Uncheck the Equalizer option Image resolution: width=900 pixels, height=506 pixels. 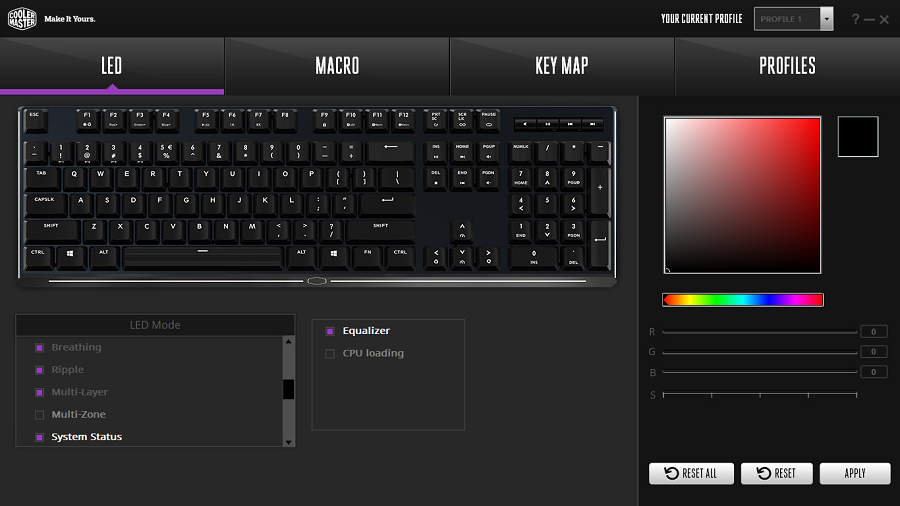click(330, 331)
